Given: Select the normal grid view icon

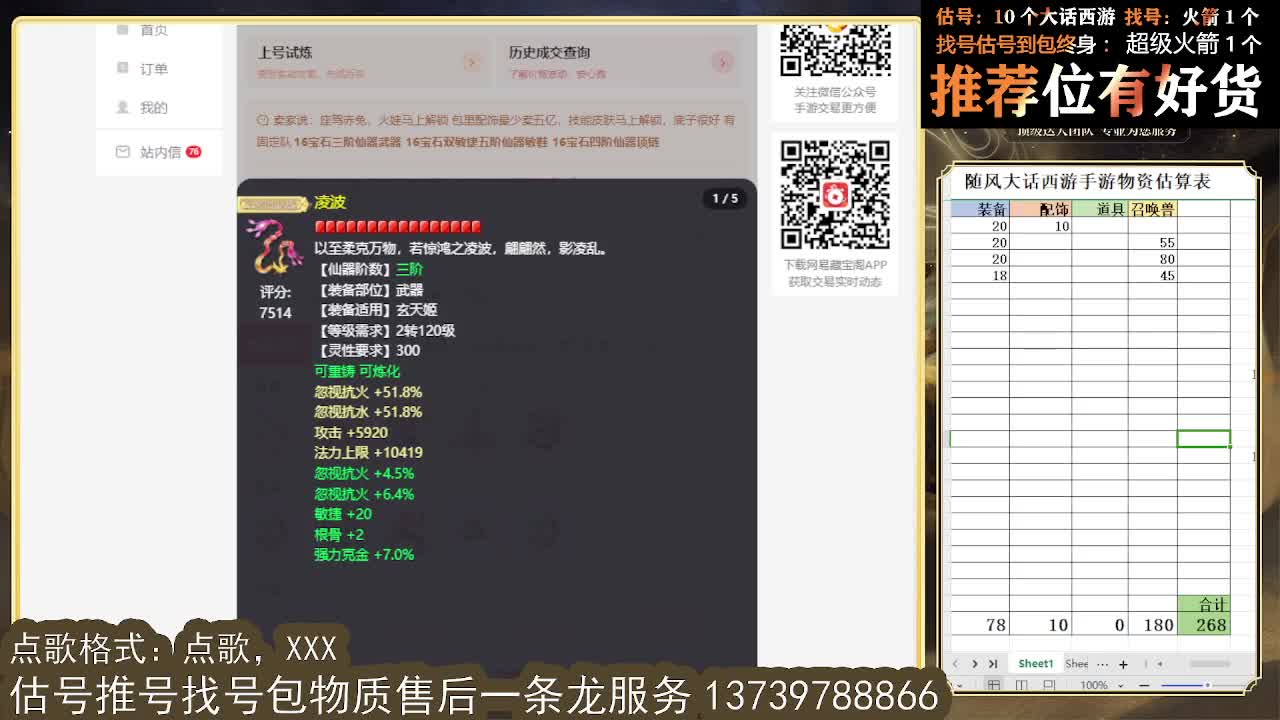Looking at the screenshot, I should (994, 684).
